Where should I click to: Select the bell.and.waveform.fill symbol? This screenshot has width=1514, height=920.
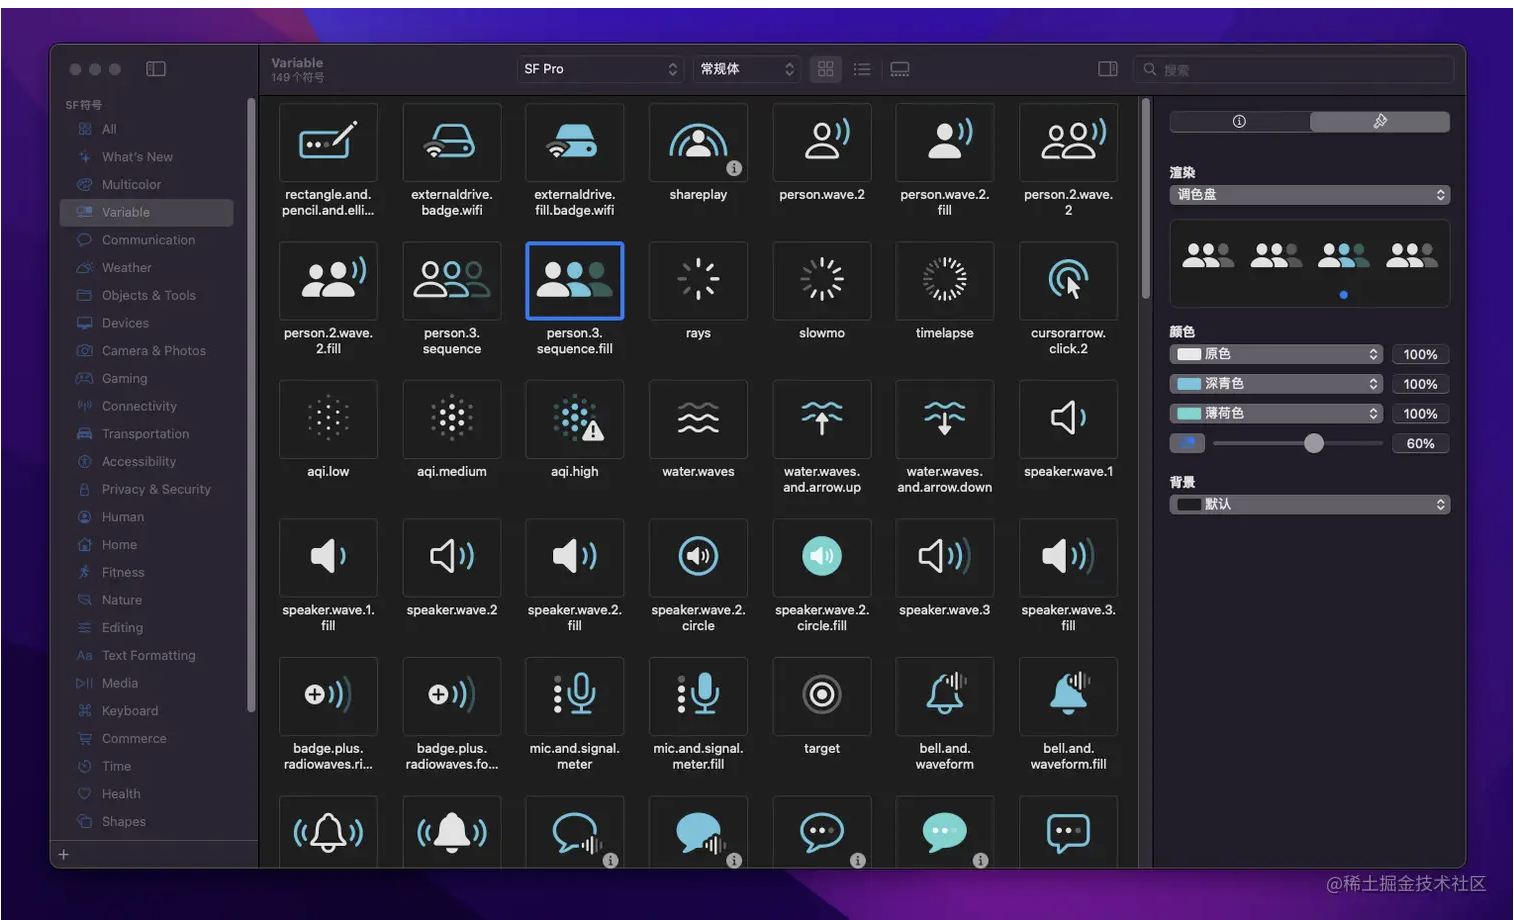tap(1068, 696)
